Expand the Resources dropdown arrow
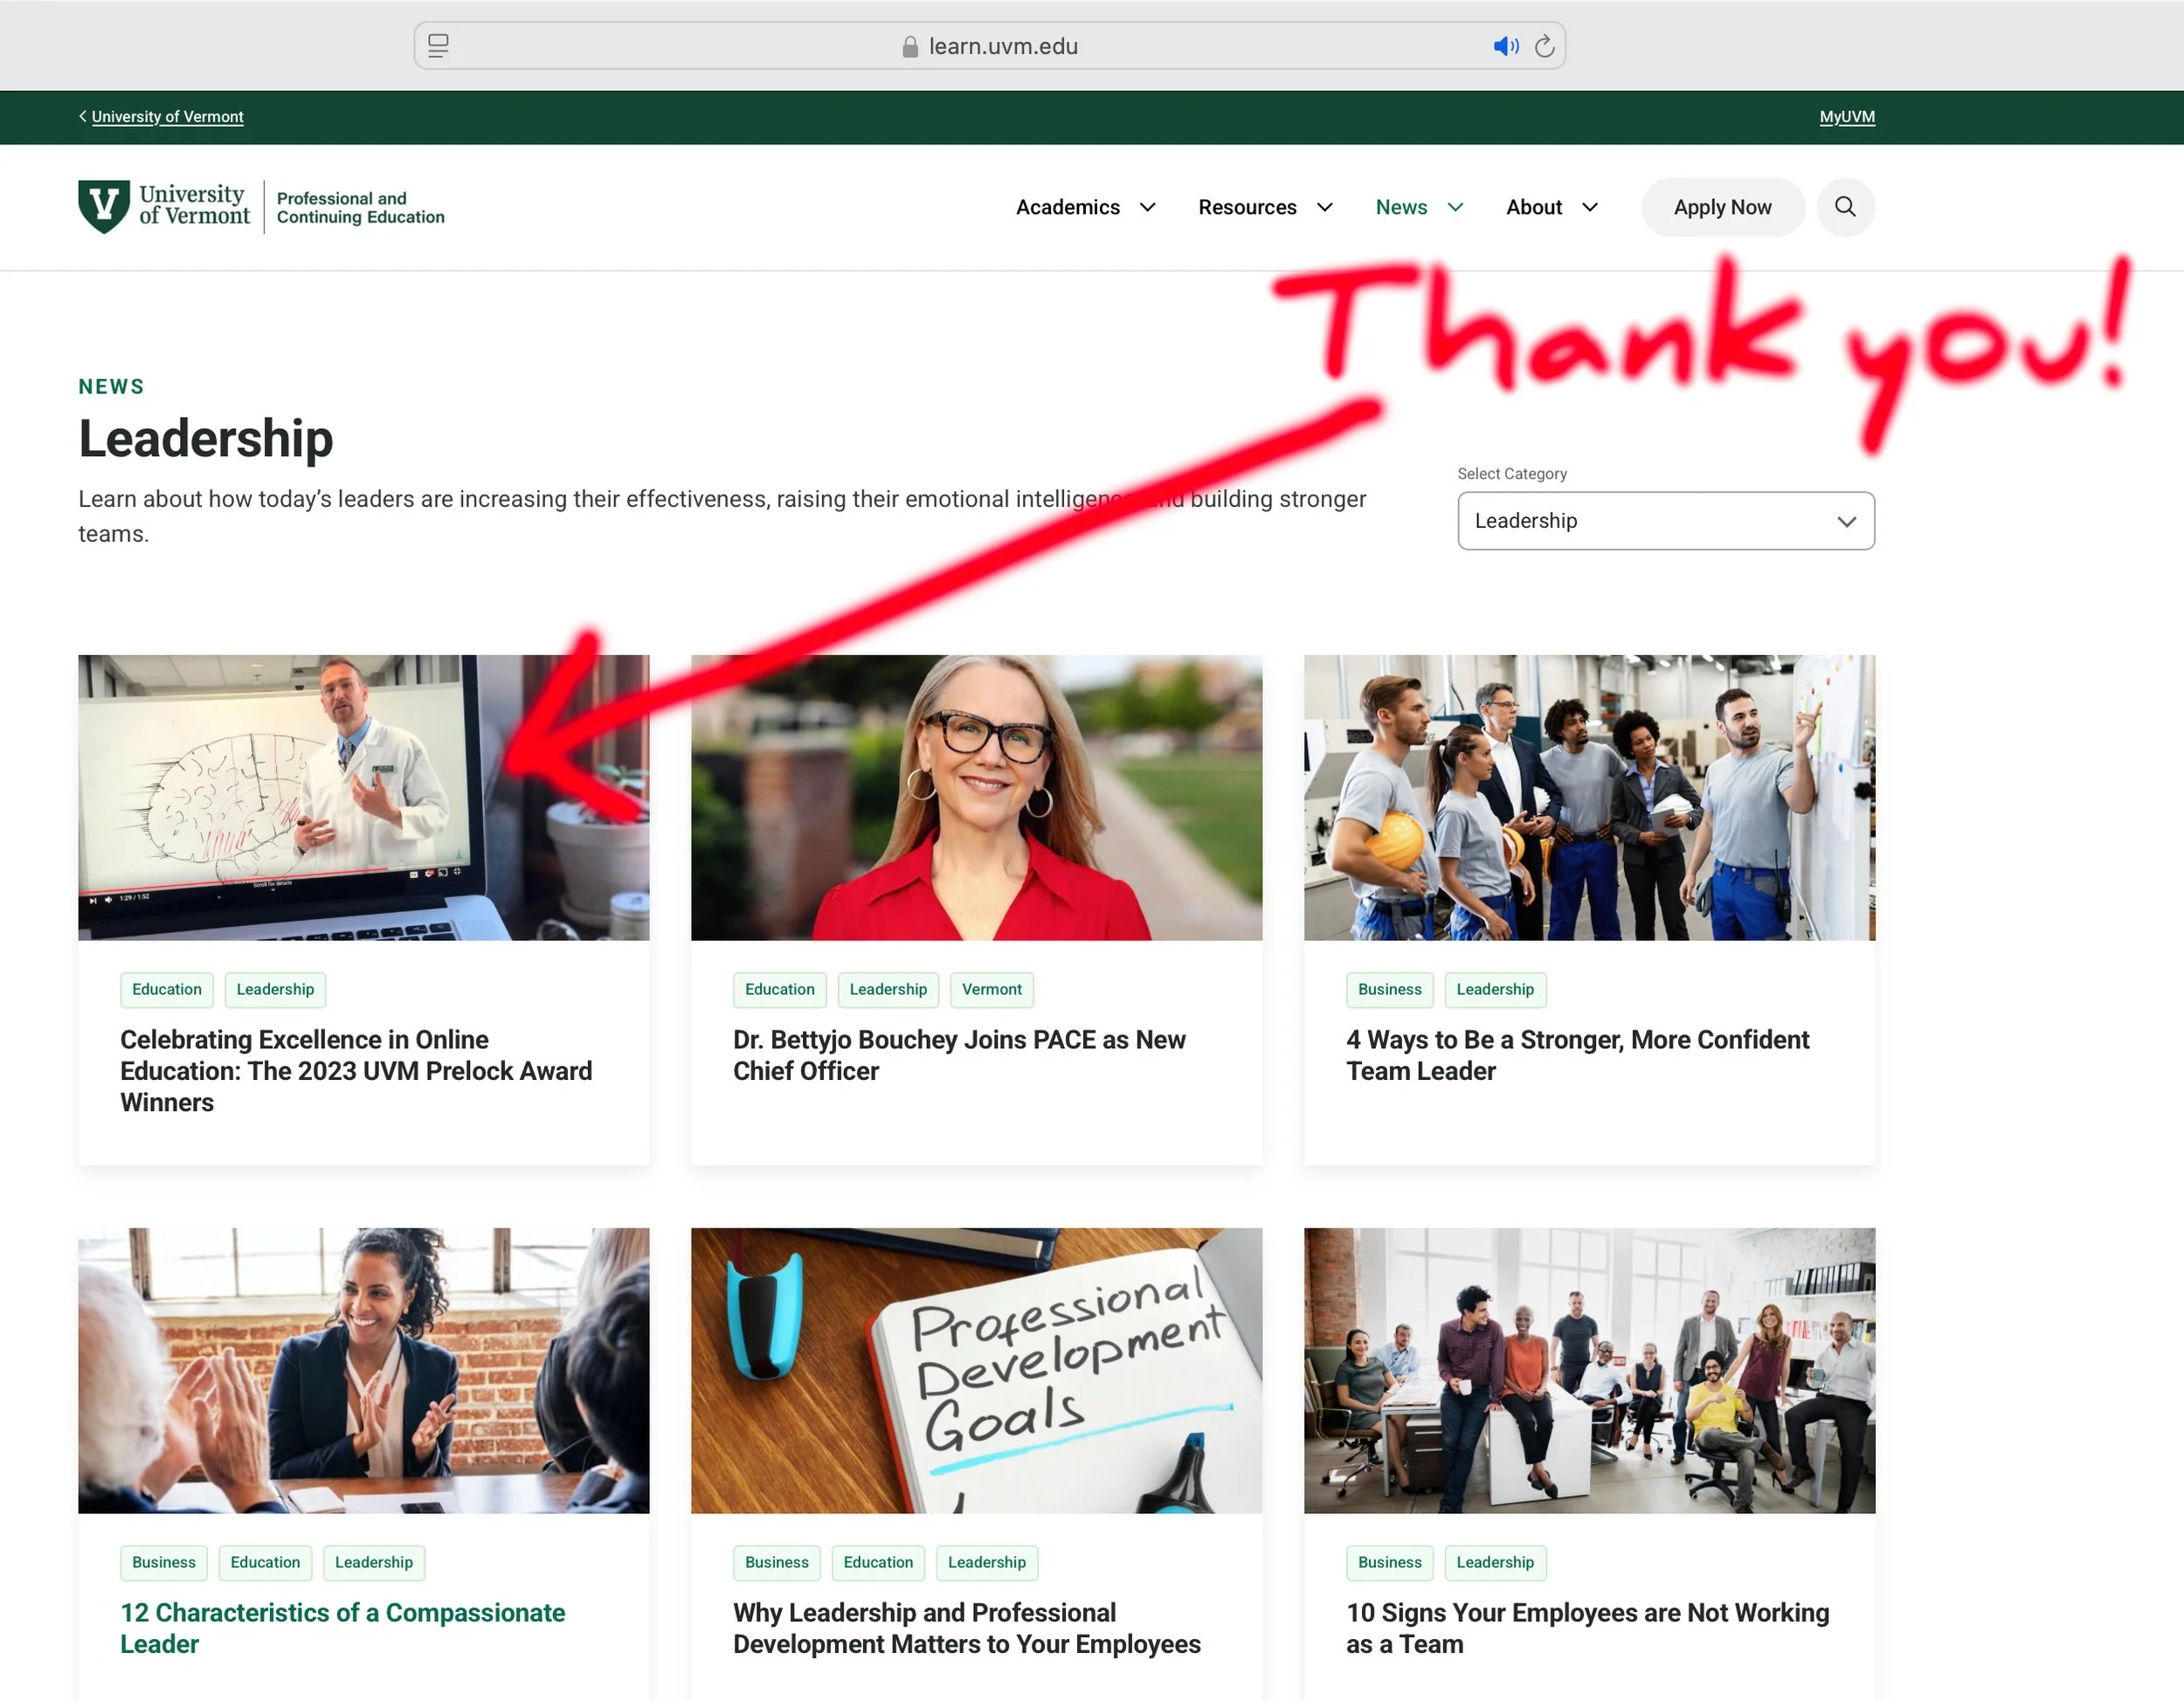2184x1701 pixels. pos(1325,207)
